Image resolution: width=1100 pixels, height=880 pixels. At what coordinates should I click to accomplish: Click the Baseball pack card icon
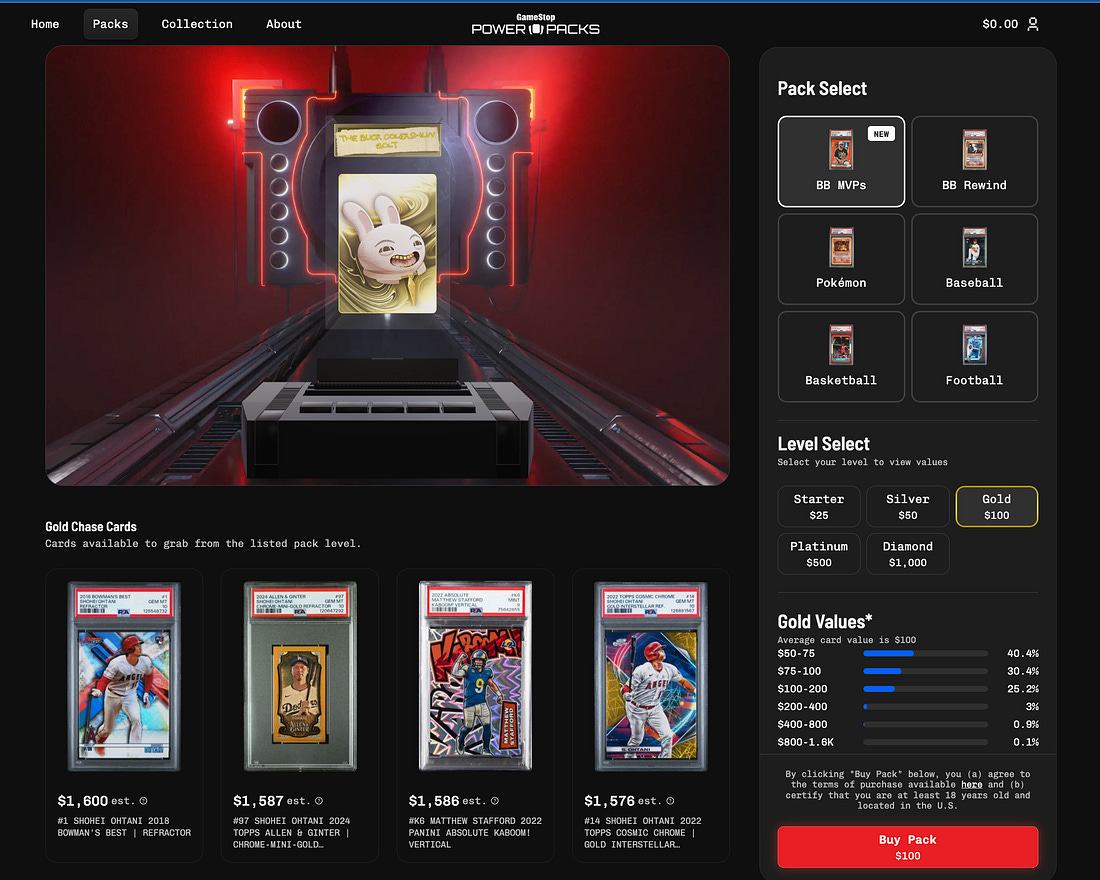point(974,247)
